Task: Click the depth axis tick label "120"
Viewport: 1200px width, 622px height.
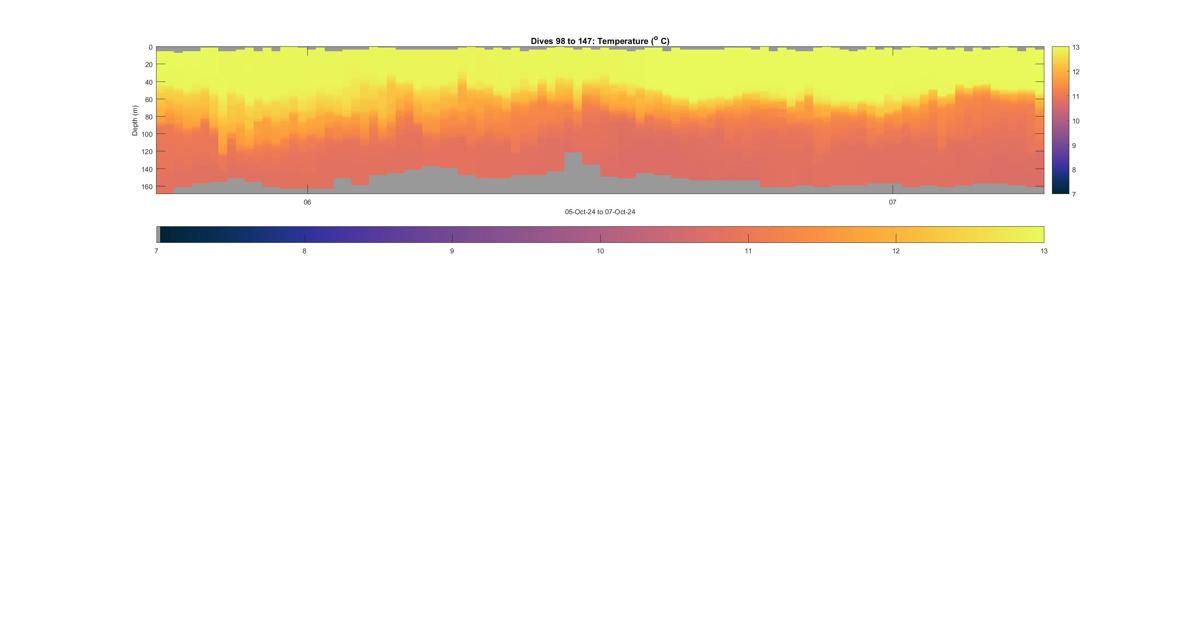Action: click(x=147, y=152)
